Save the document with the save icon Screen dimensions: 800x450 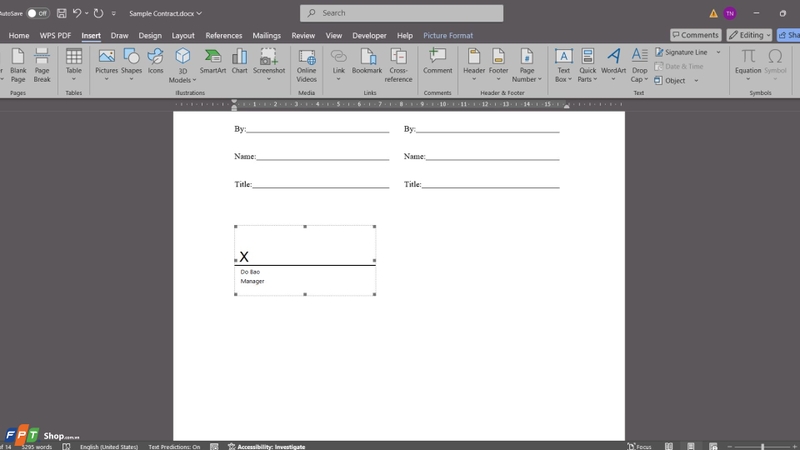pyautogui.click(x=61, y=13)
